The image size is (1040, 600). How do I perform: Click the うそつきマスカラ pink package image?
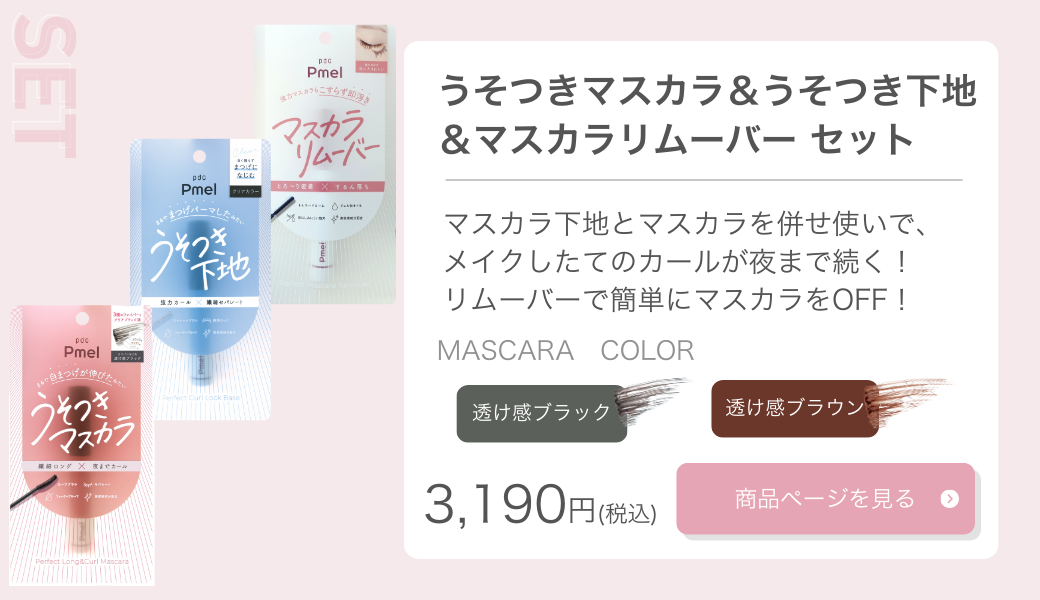(82, 445)
